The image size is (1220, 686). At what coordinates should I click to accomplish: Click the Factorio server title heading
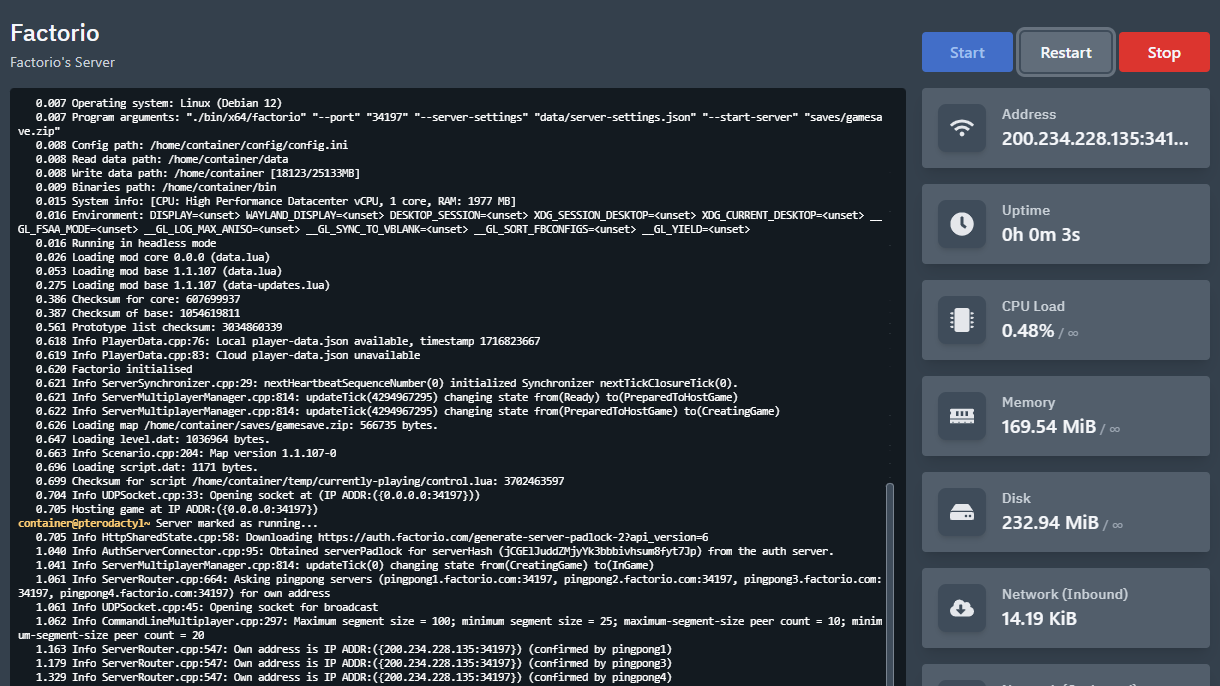click(x=55, y=33)
